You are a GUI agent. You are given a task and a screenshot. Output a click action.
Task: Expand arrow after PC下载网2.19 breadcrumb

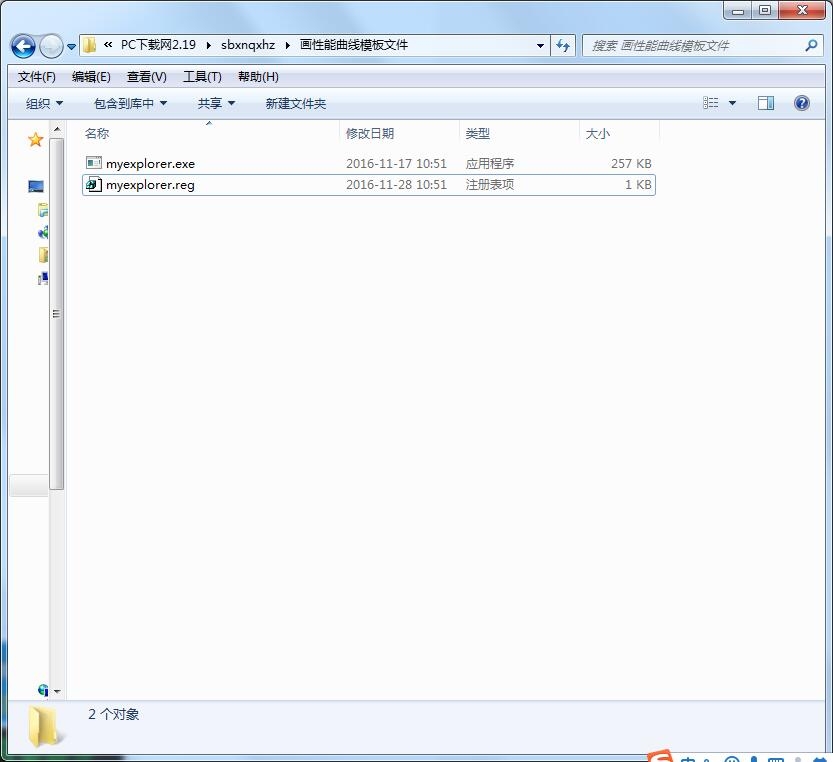pyautogui.click(x=208, y=46)
